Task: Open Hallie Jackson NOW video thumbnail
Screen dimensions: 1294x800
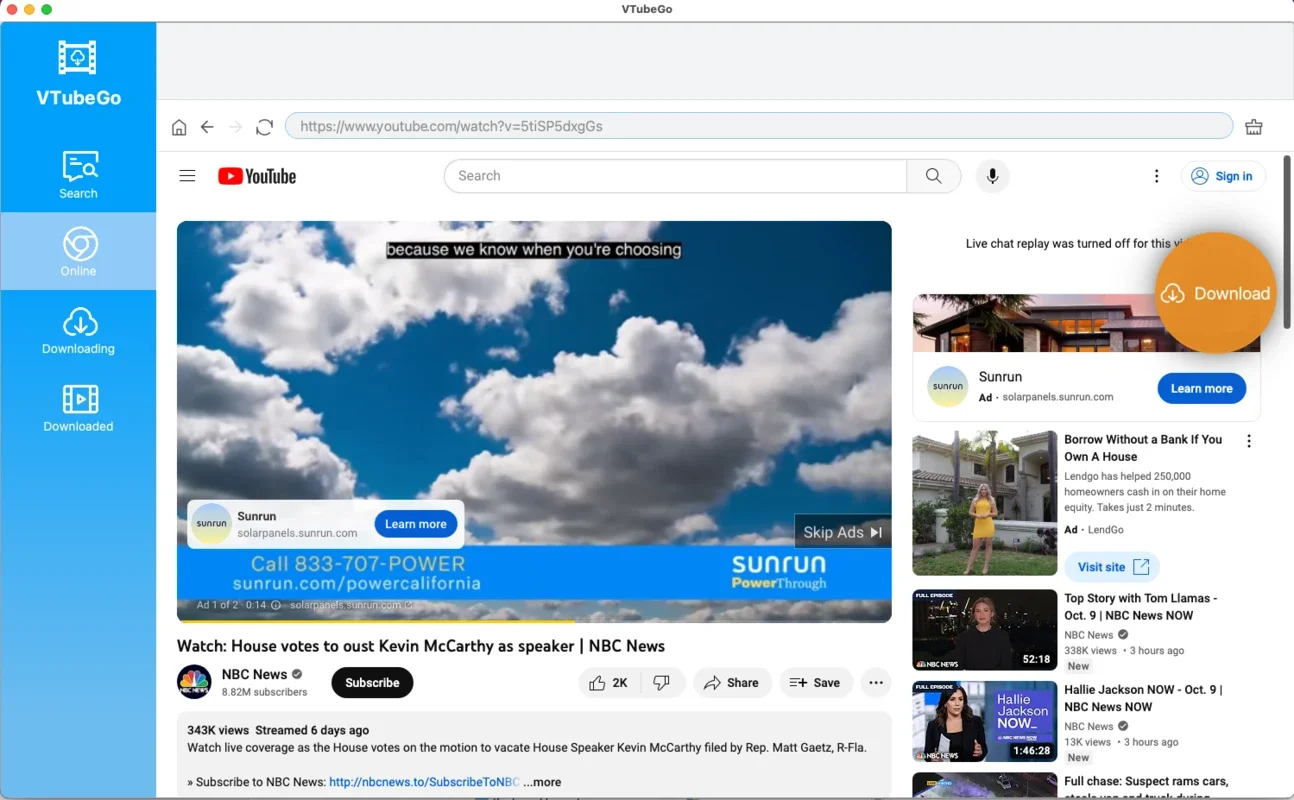Action: point(985,722)
